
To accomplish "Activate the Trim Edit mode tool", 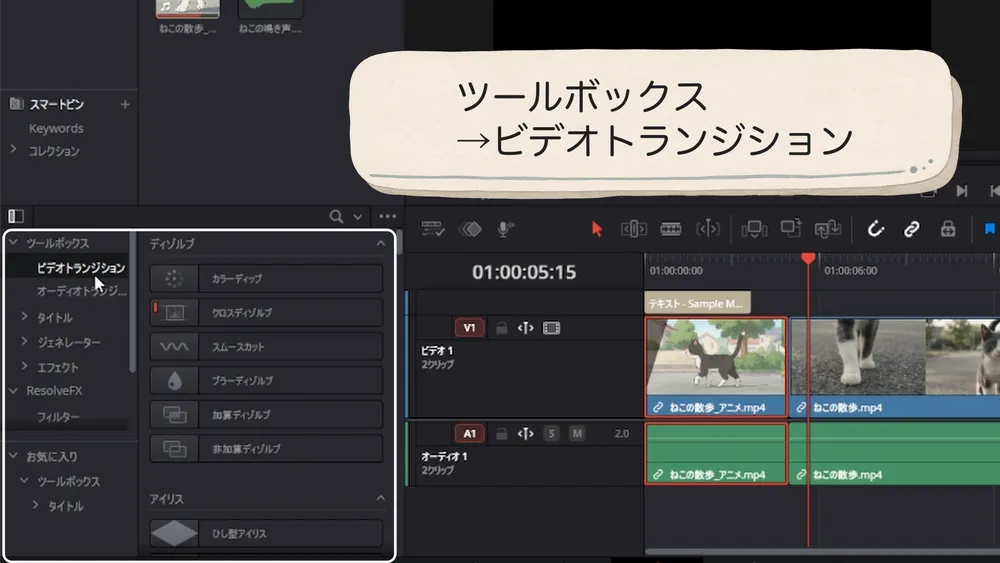I will [633, 229].
